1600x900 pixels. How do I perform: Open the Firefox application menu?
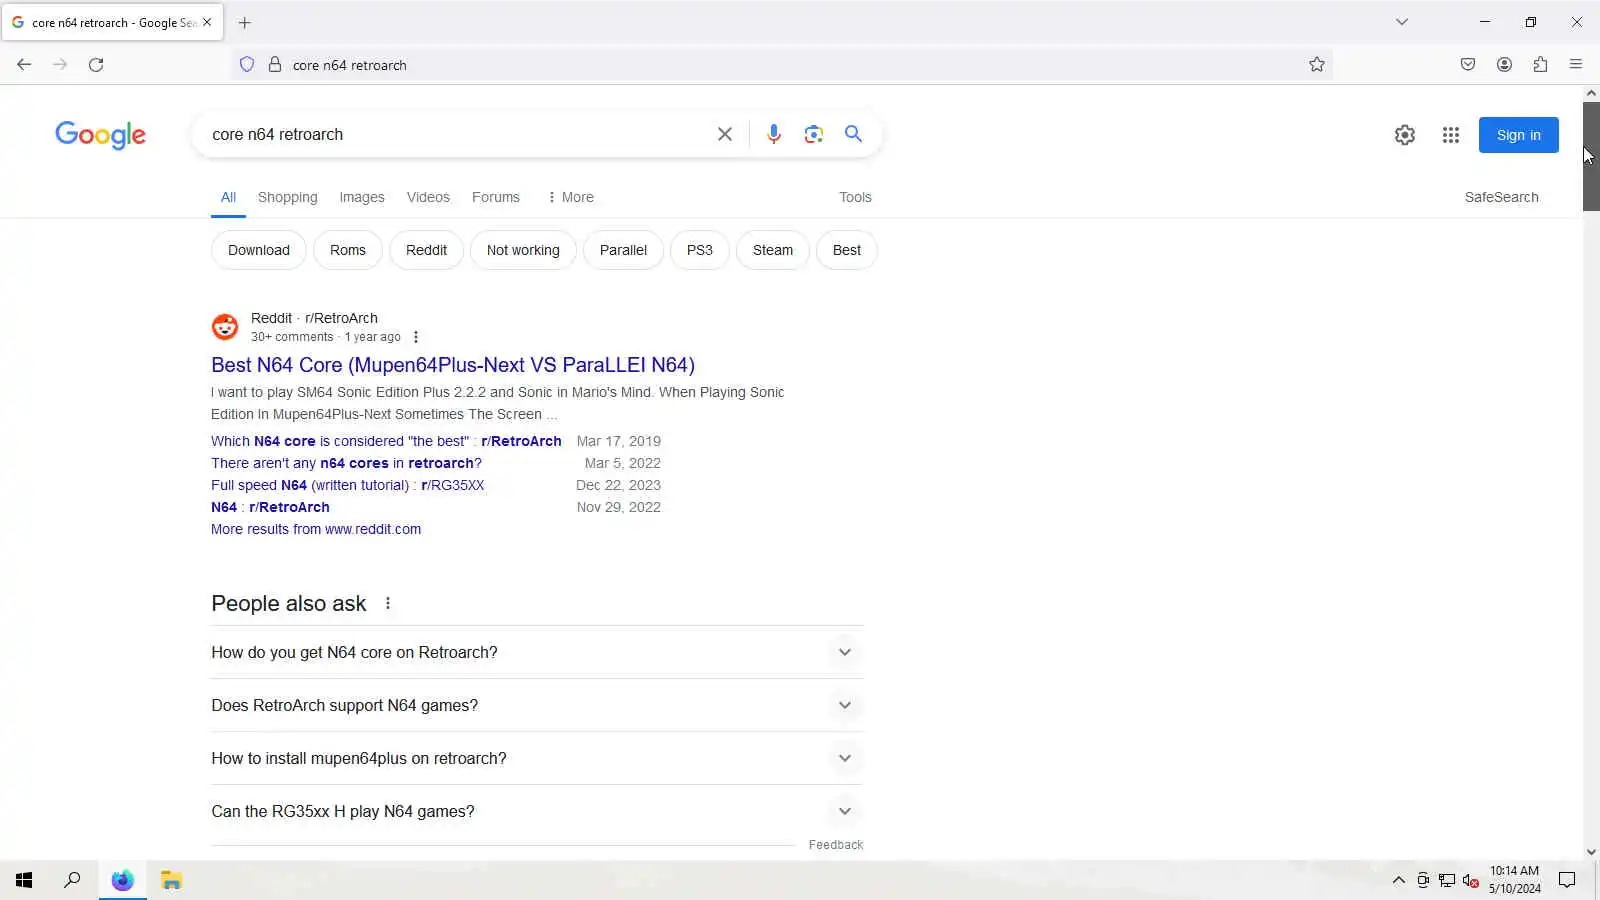coord(1576,64)
